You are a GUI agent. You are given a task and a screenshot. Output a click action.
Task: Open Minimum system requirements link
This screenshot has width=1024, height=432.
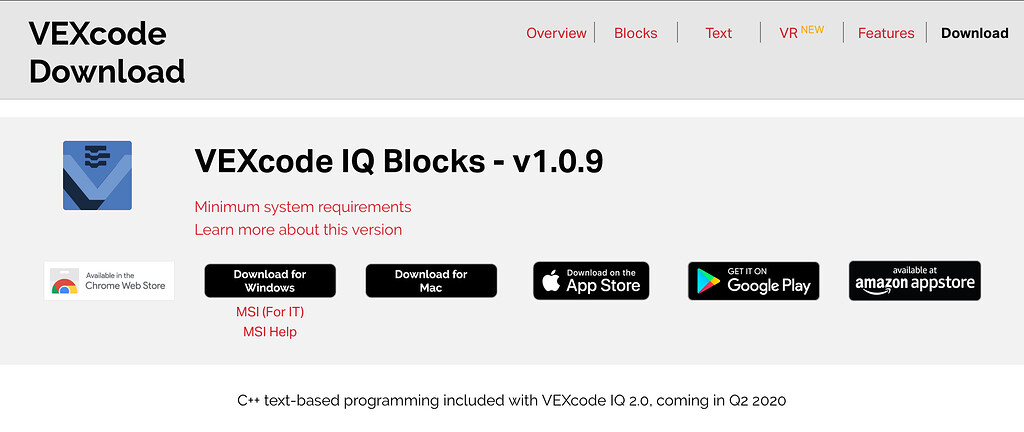(x=303, y=207)
